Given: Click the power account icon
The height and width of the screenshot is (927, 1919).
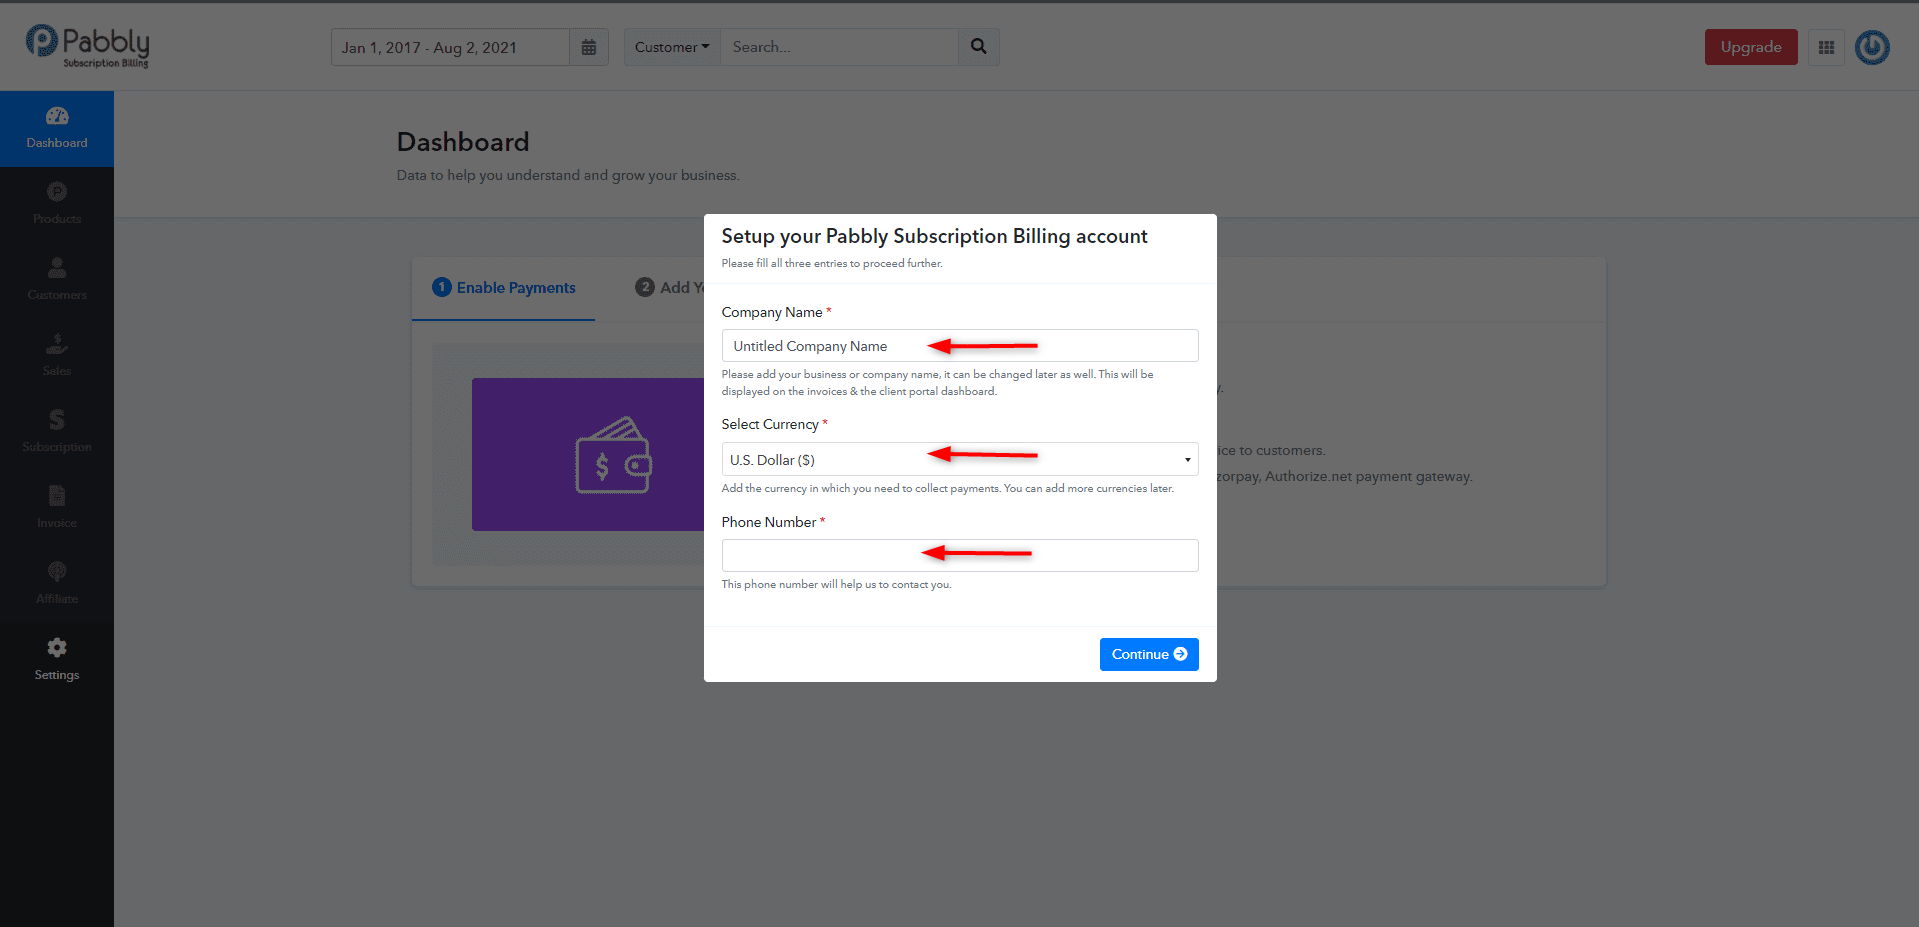Looking at the screenshot, I should pyautogui.click(x=1872, y=47).
